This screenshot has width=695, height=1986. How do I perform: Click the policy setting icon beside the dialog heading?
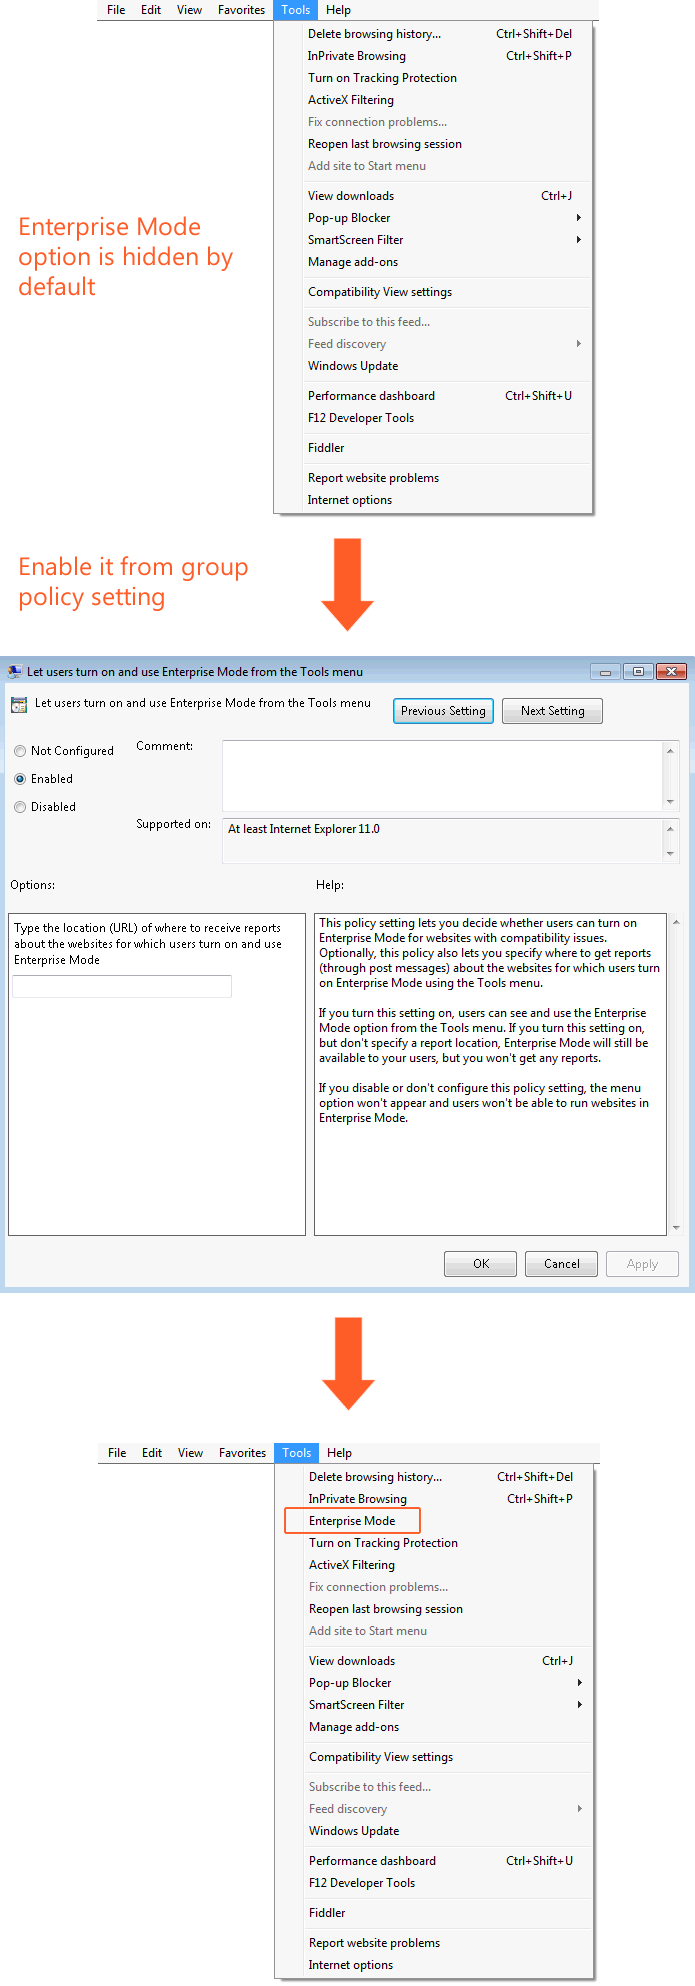click(18, 705)
